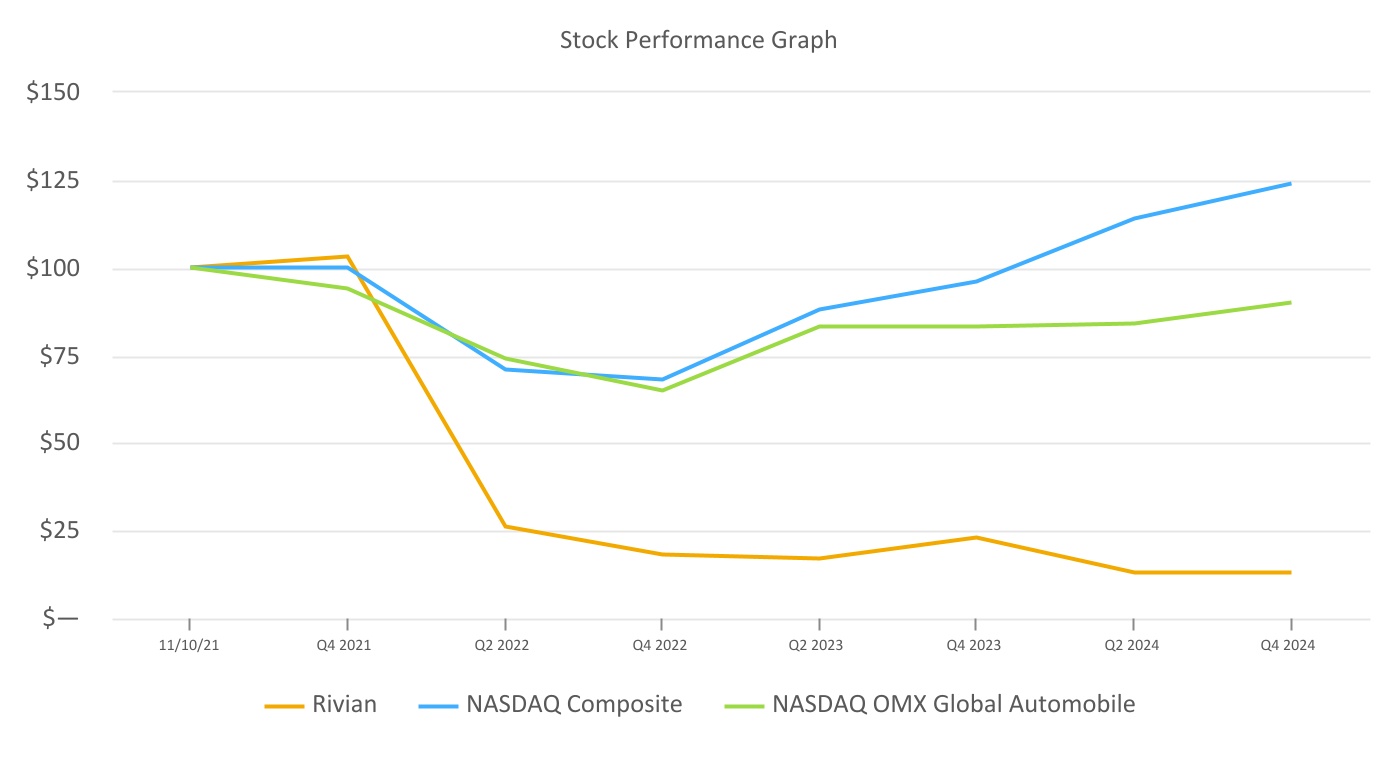The image size is (1400, 760).
Task: Click the Rivian legend color swatch
Action: tap(284, 705)
